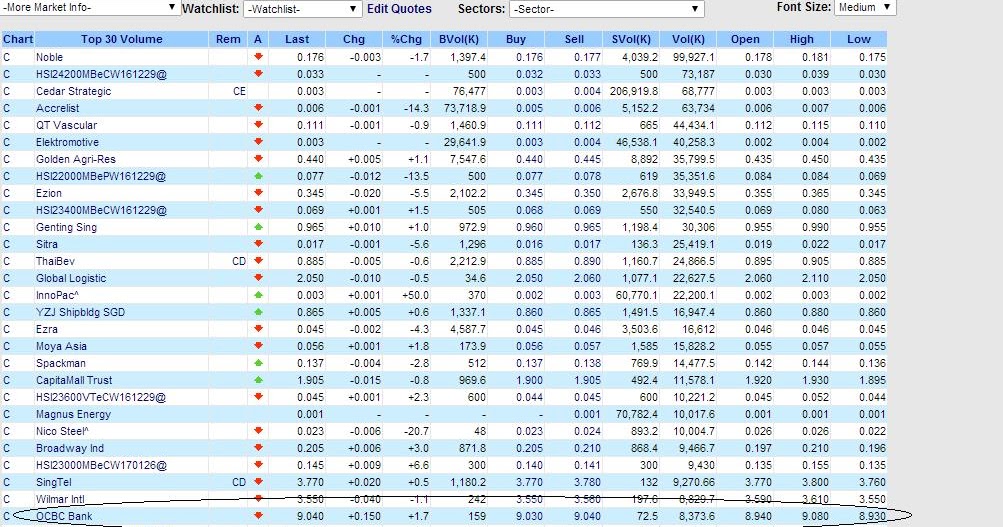Click the green up arrow for HSI22000MBePW161229@
The image size is (1003, 527).
click(258, 176)
